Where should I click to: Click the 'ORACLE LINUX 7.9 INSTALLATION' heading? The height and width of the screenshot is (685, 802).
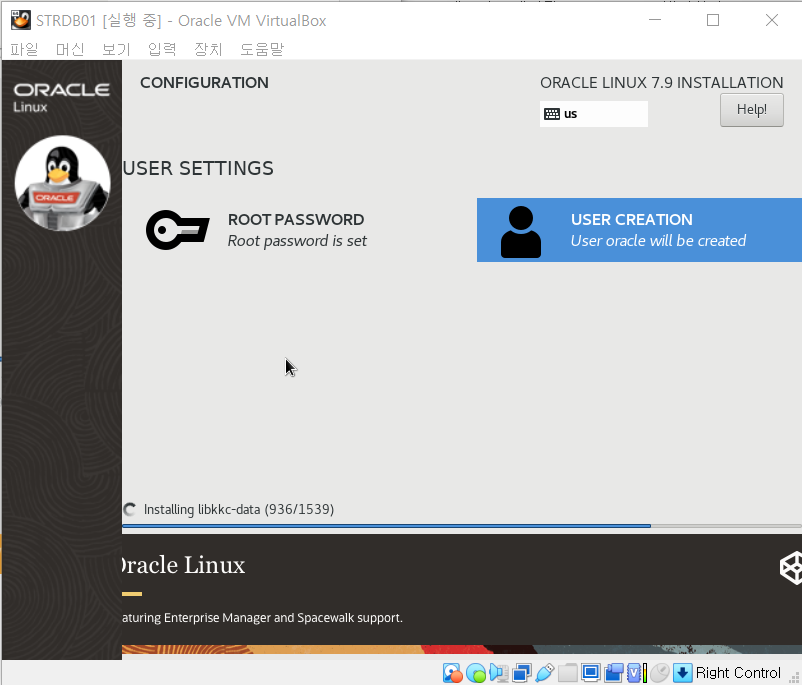(661, 83)
